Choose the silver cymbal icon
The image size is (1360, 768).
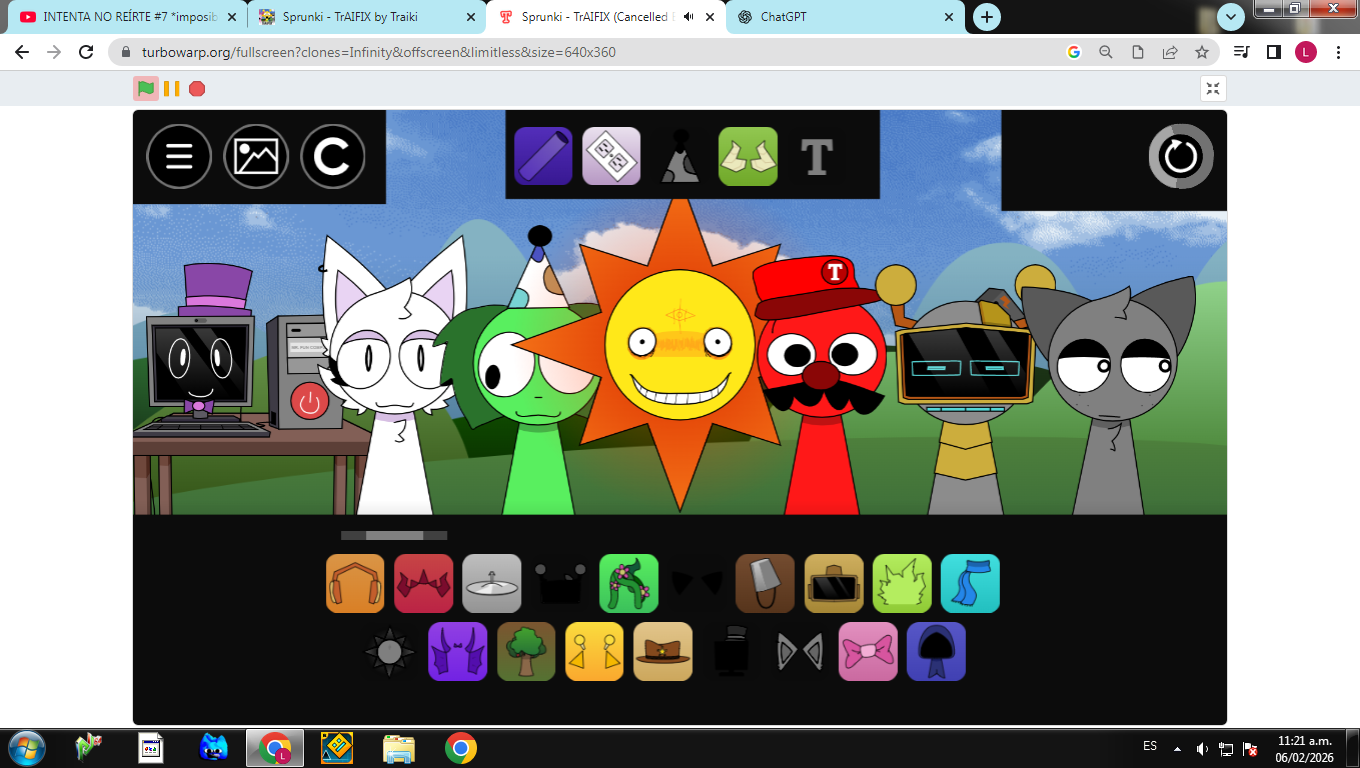pos(492,583)
